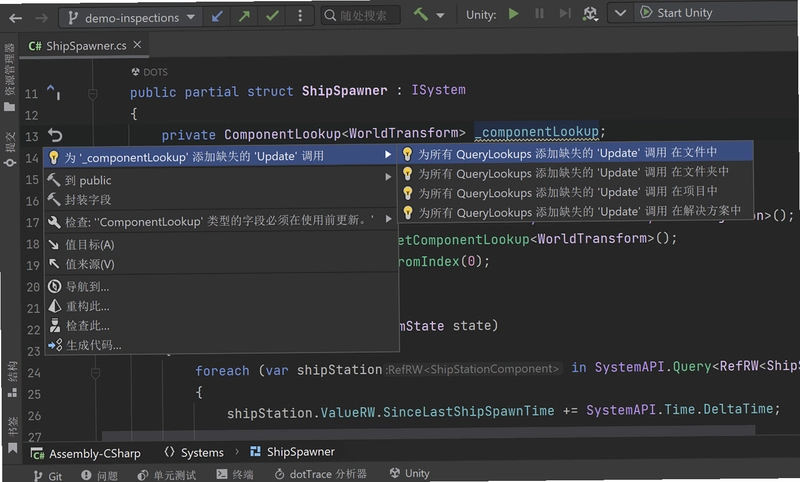This screenshot has width=800, height=482.
Task: Step one frame in Unity
Action: (x=565, y=13)
